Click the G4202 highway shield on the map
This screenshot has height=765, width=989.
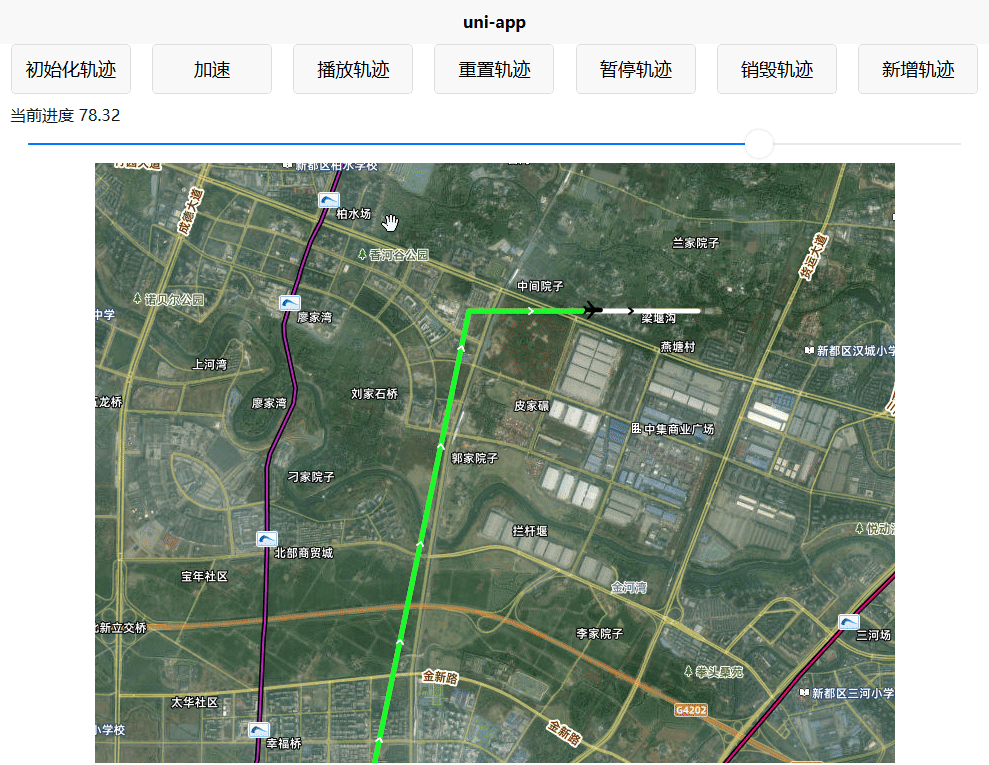point(691,710)
